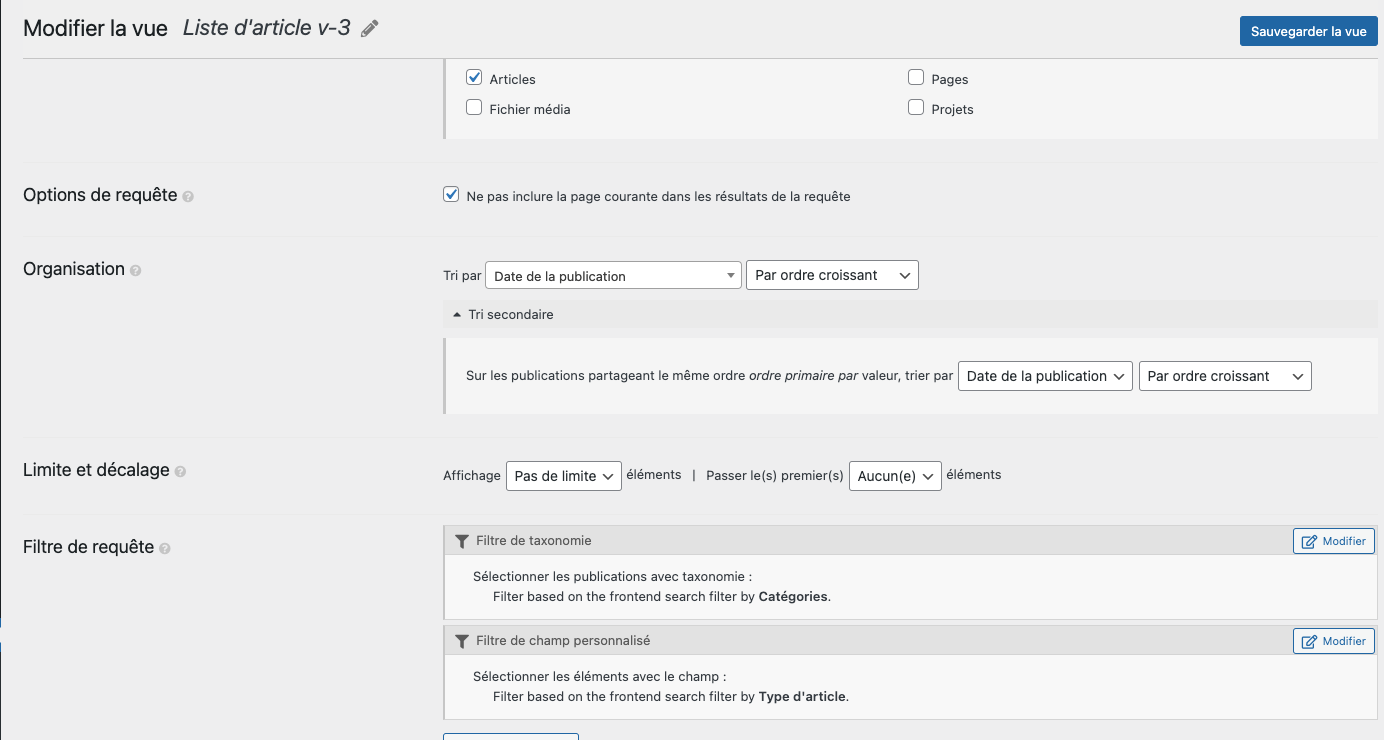Click the 'Filtre de taxonomie' header text

(534, 541)
